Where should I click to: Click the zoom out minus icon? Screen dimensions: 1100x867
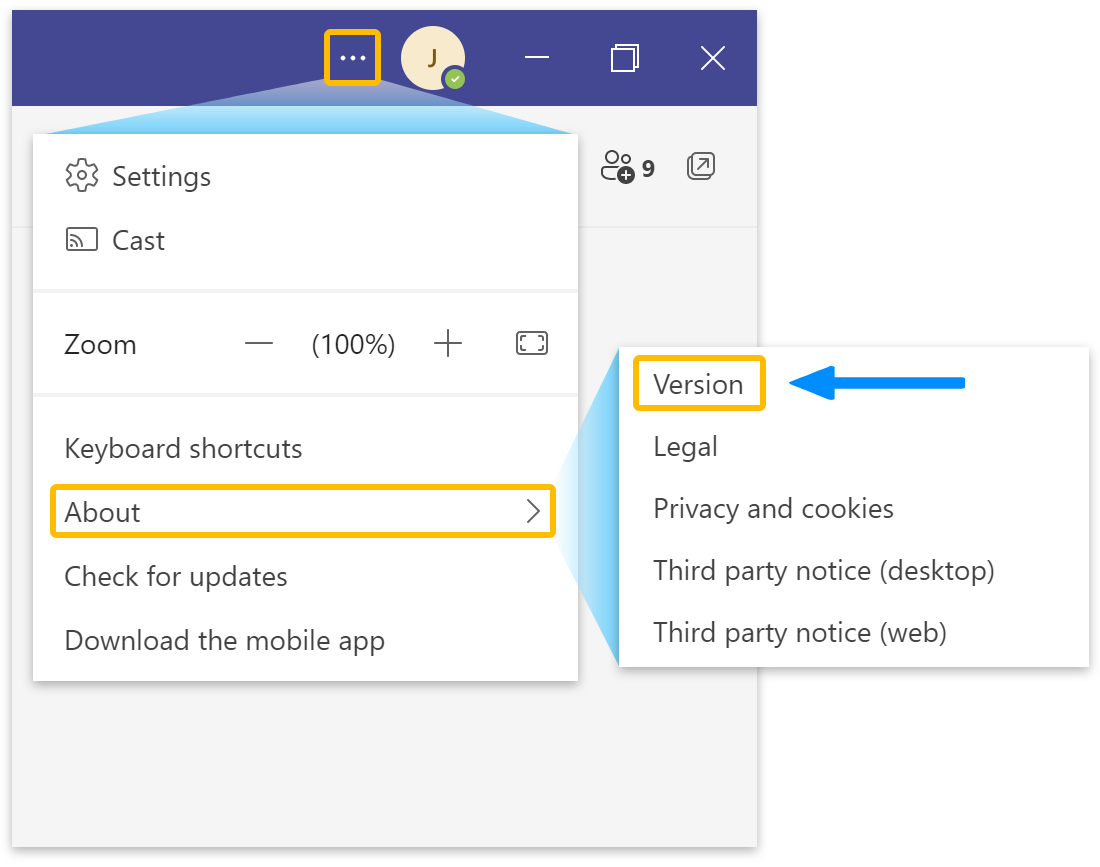[x=258, y=344]
